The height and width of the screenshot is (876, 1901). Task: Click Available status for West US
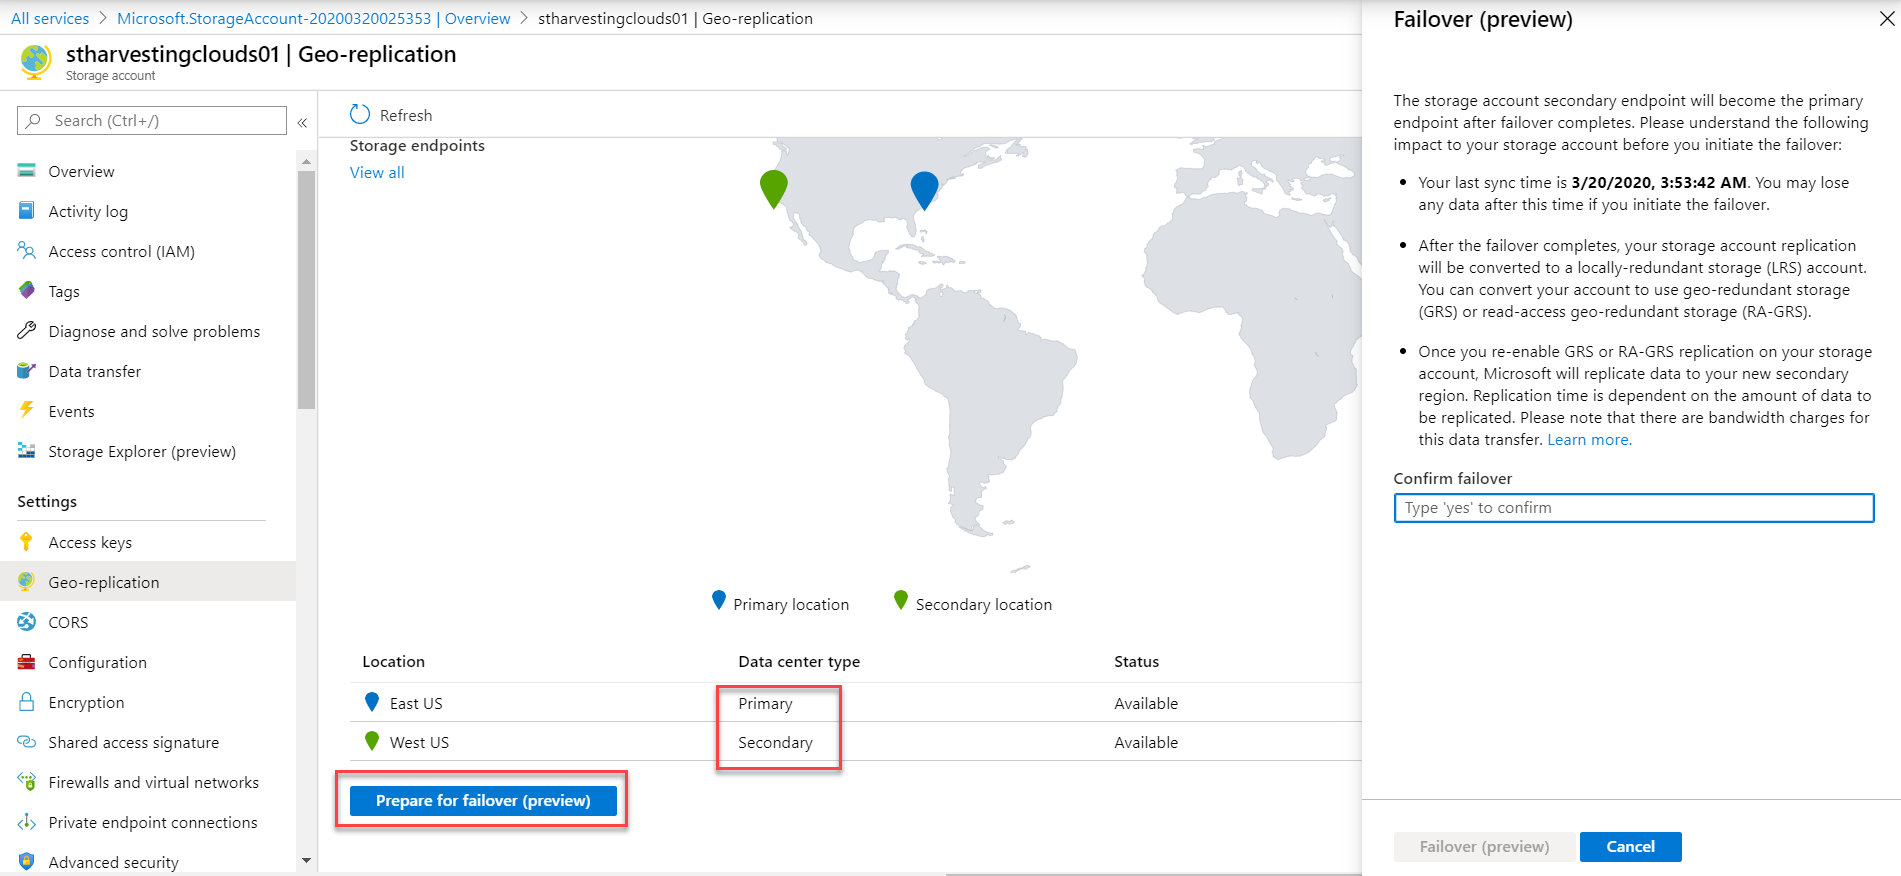coord(1146,742)
